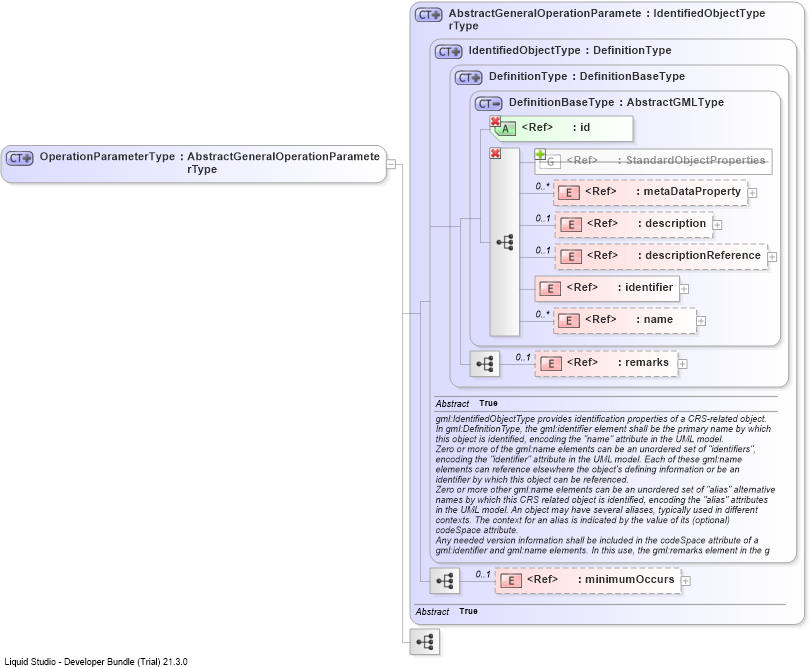Click the CT icon of OperationParameterType

20,158
